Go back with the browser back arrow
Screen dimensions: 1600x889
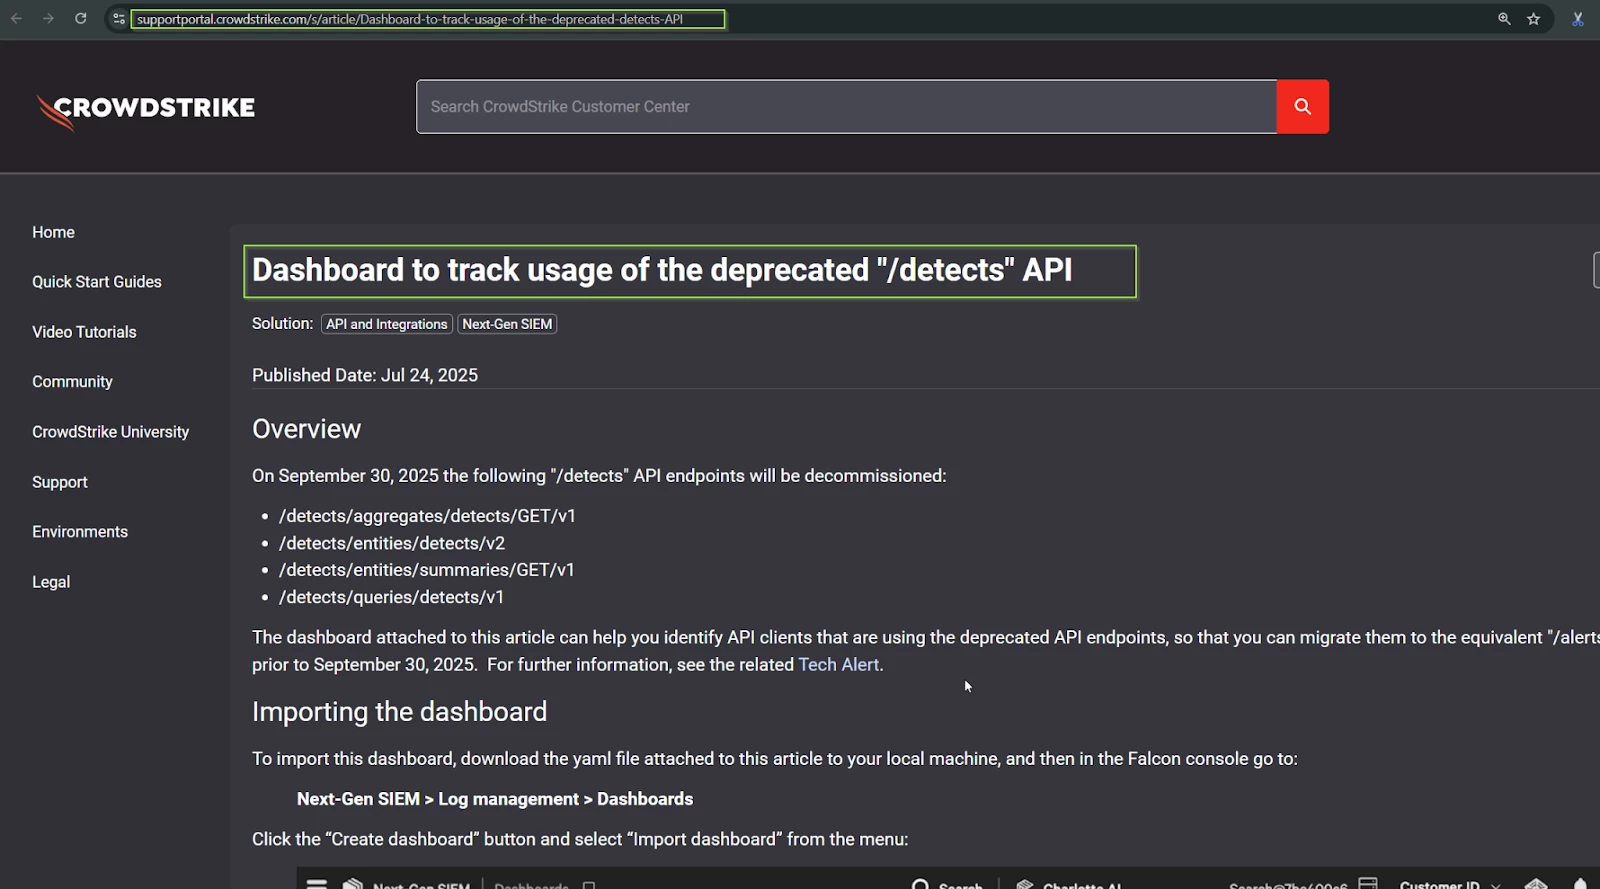click(16, 19)
